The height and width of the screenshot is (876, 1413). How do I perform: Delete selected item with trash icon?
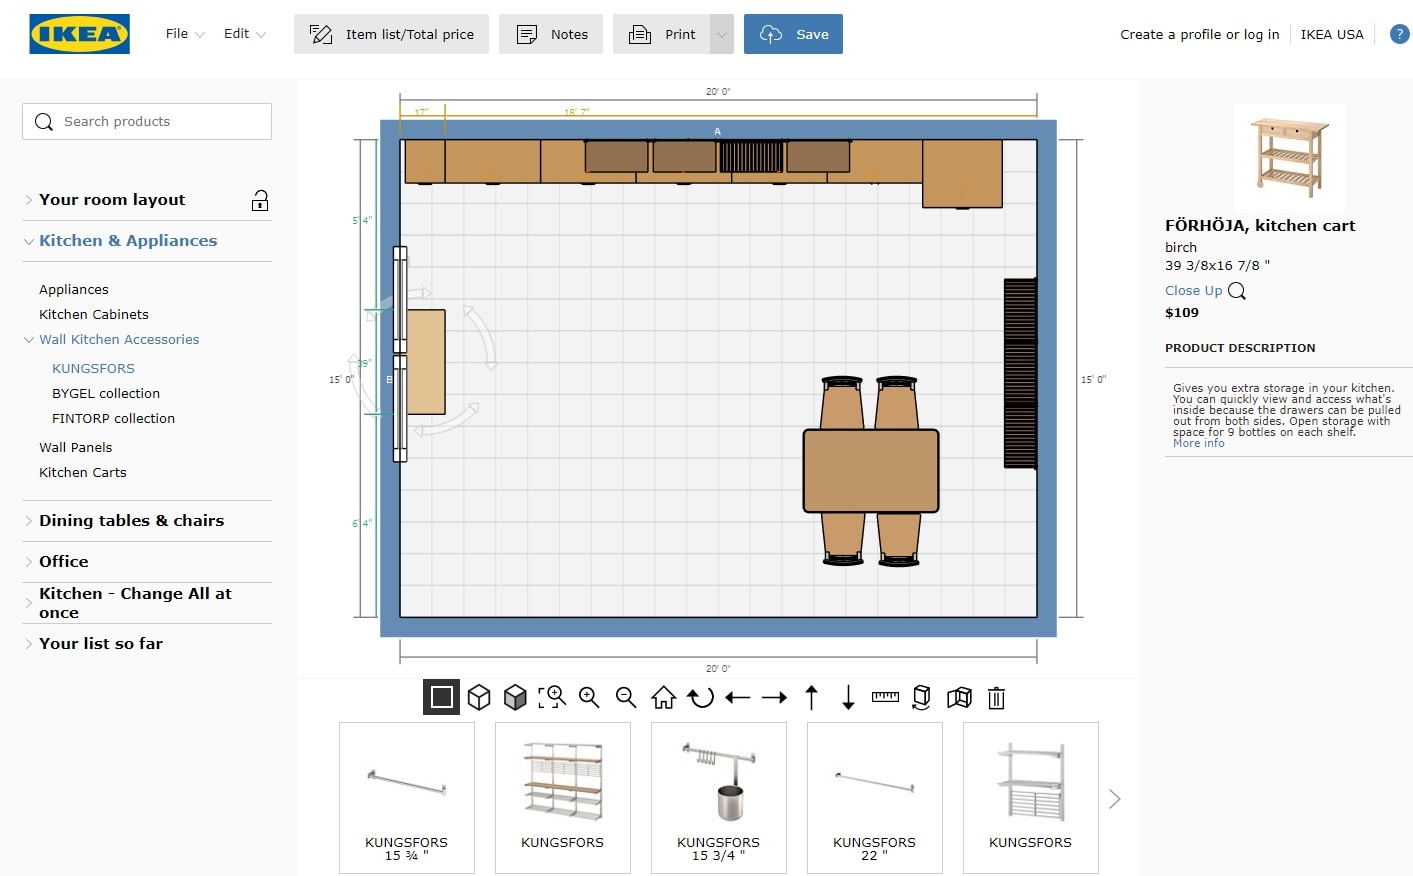point(996,697)
